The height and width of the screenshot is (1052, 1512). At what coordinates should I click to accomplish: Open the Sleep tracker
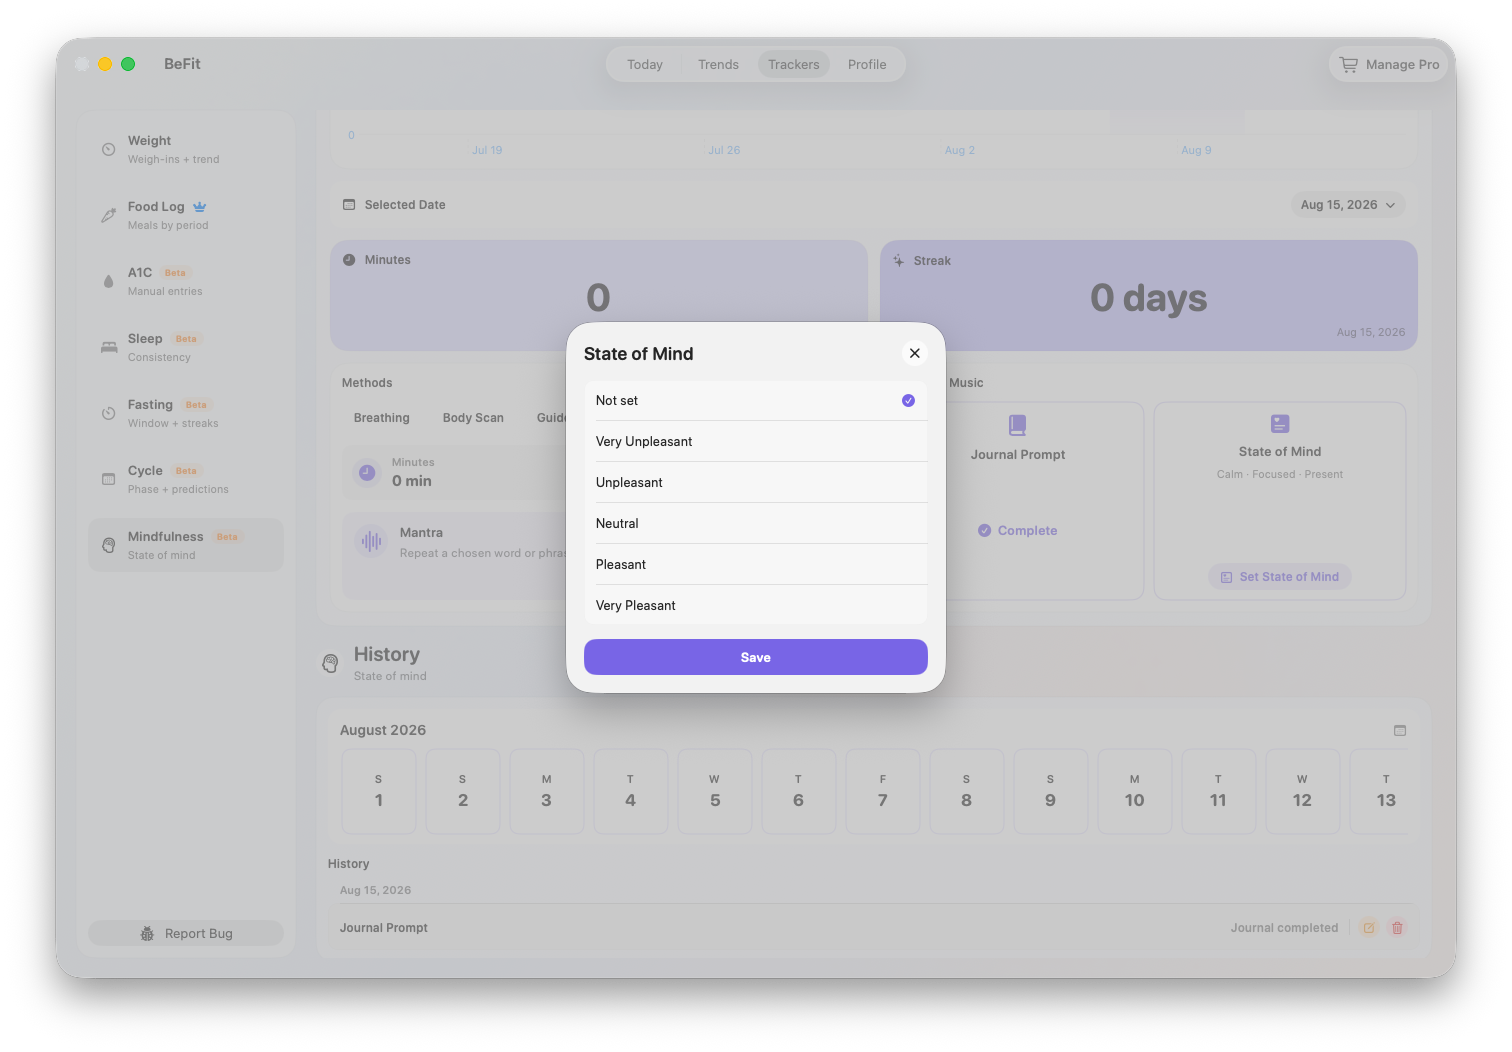pos(186,347)
